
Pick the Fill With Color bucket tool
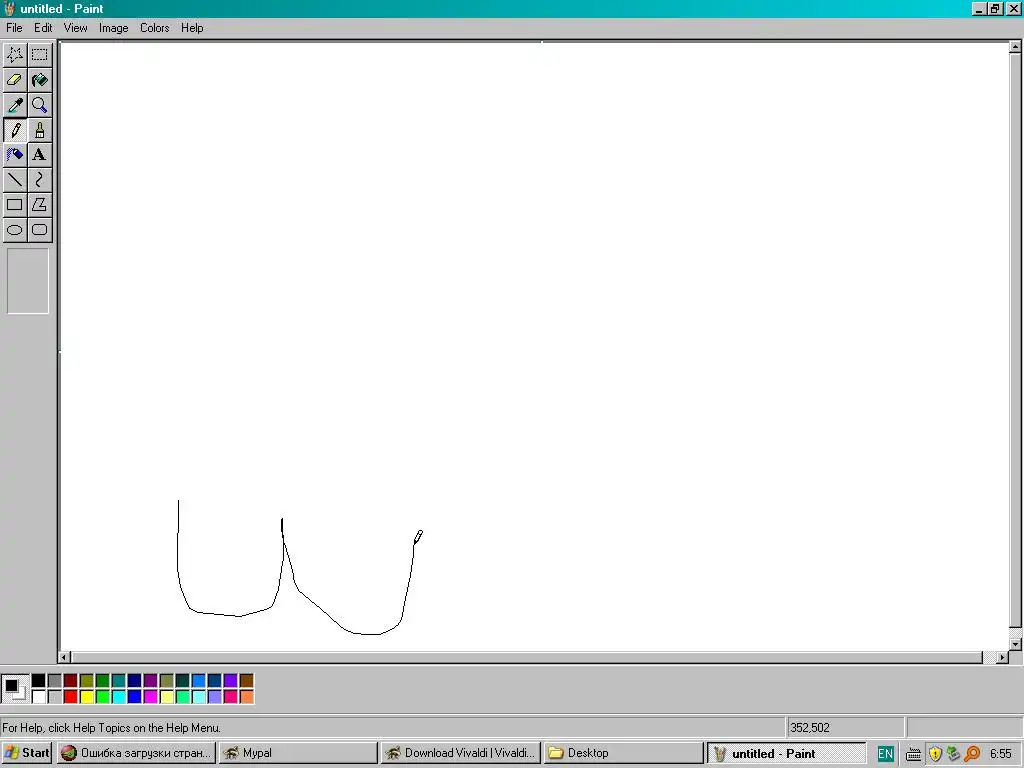coord(40,80)
